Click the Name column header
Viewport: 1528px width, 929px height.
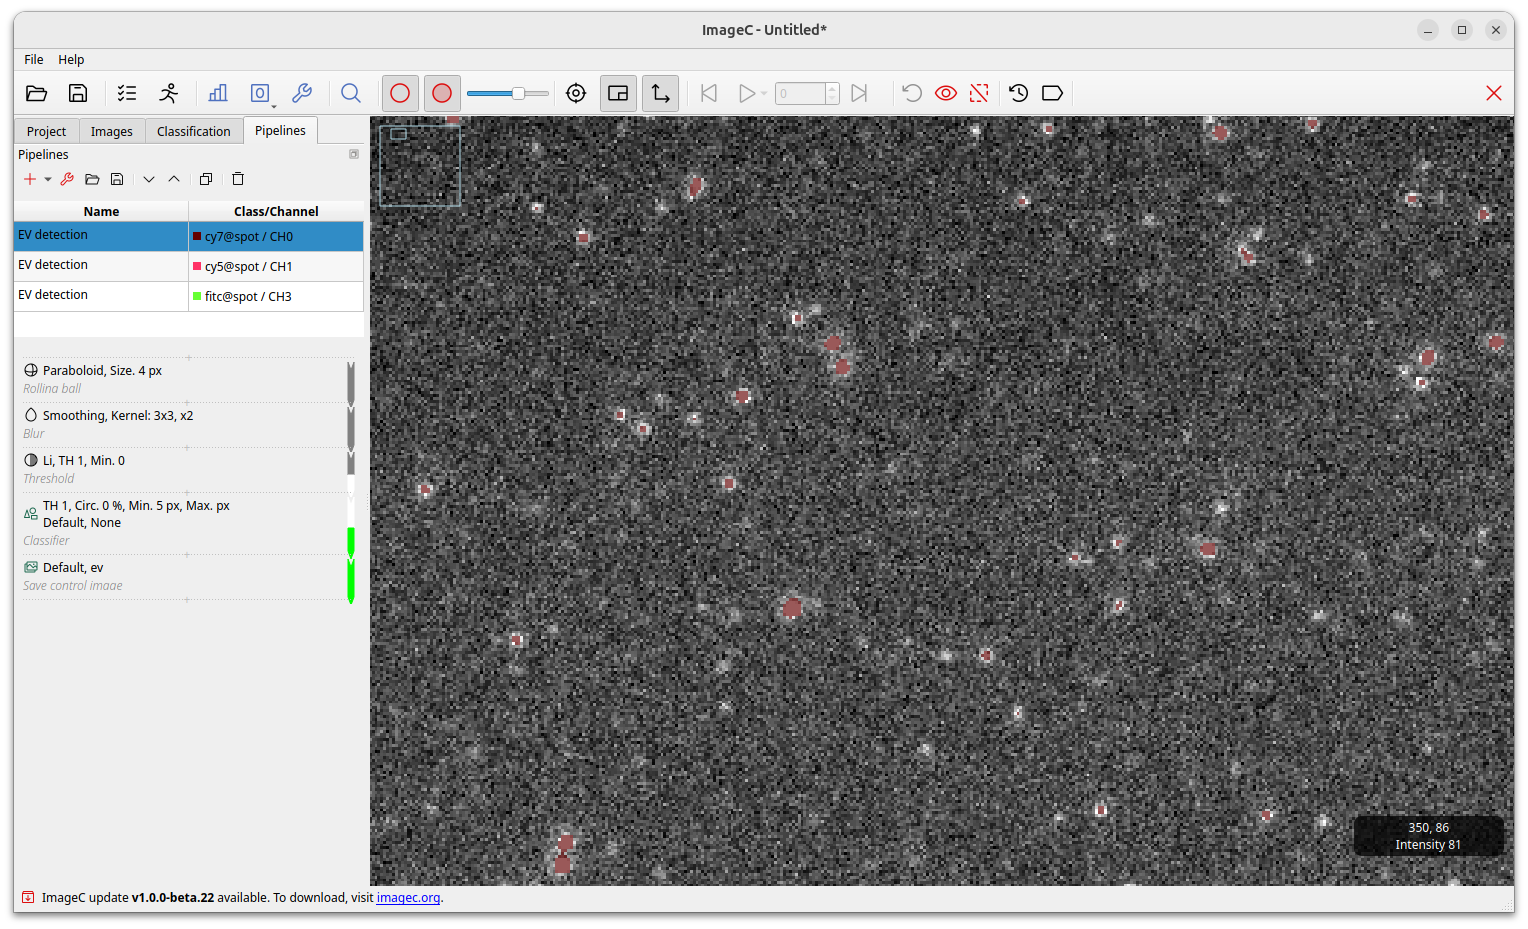click(101, 211)
